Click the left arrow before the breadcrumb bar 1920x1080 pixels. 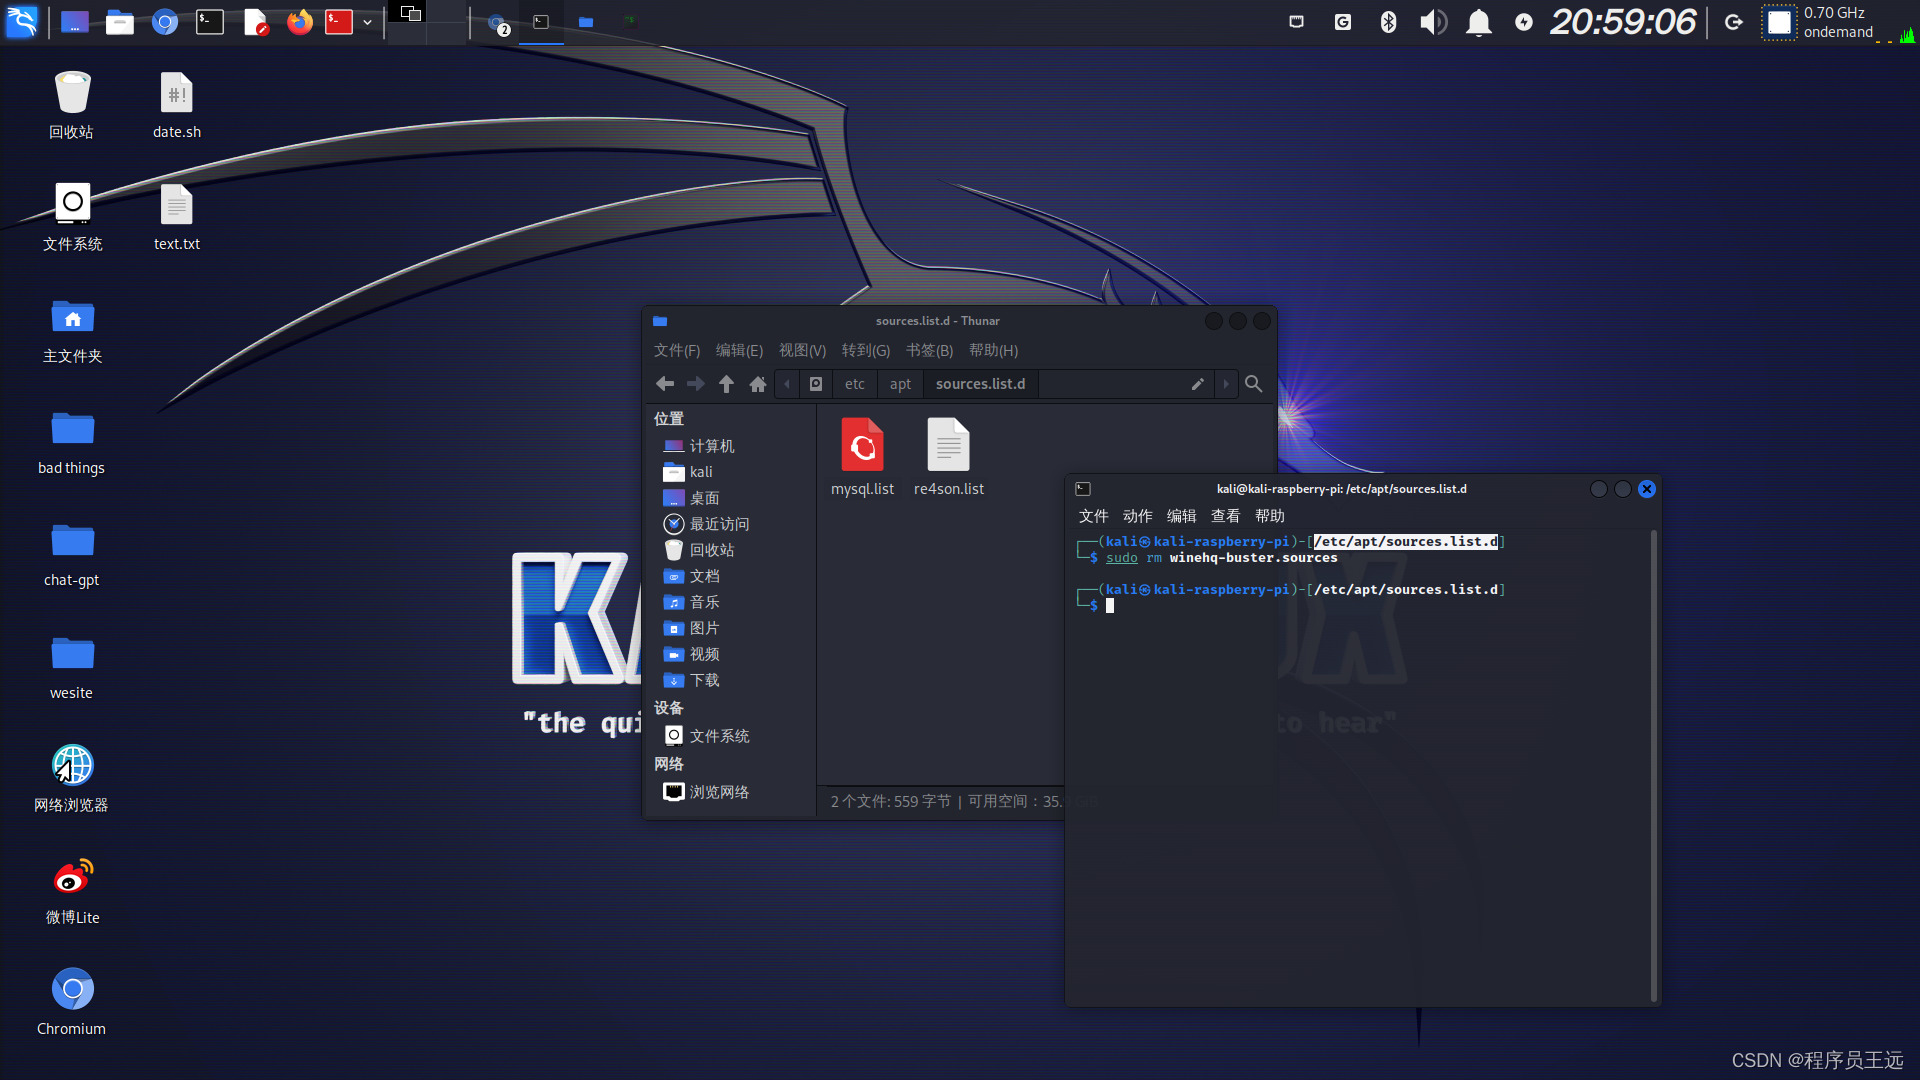786,384
